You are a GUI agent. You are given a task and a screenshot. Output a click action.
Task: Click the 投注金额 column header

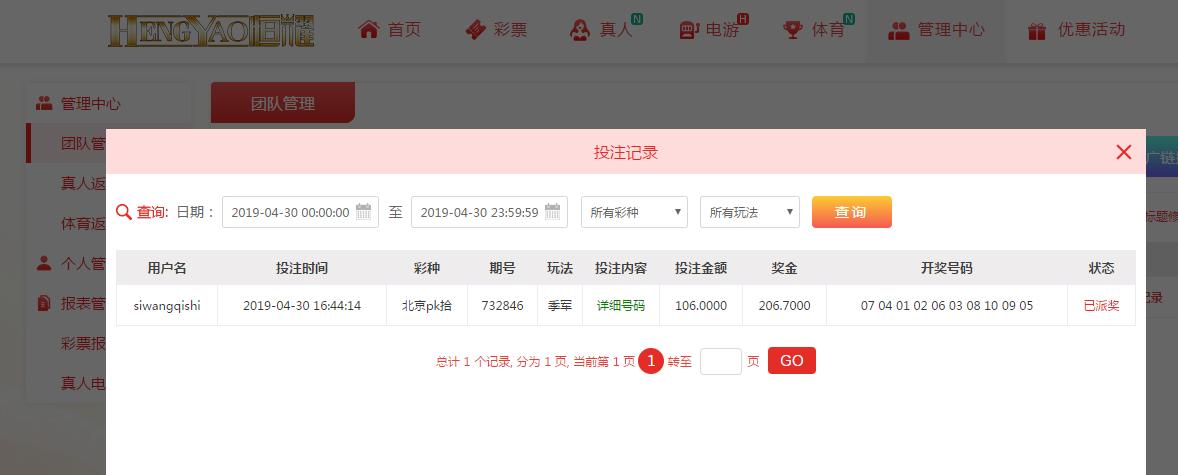tap(701, 268)
